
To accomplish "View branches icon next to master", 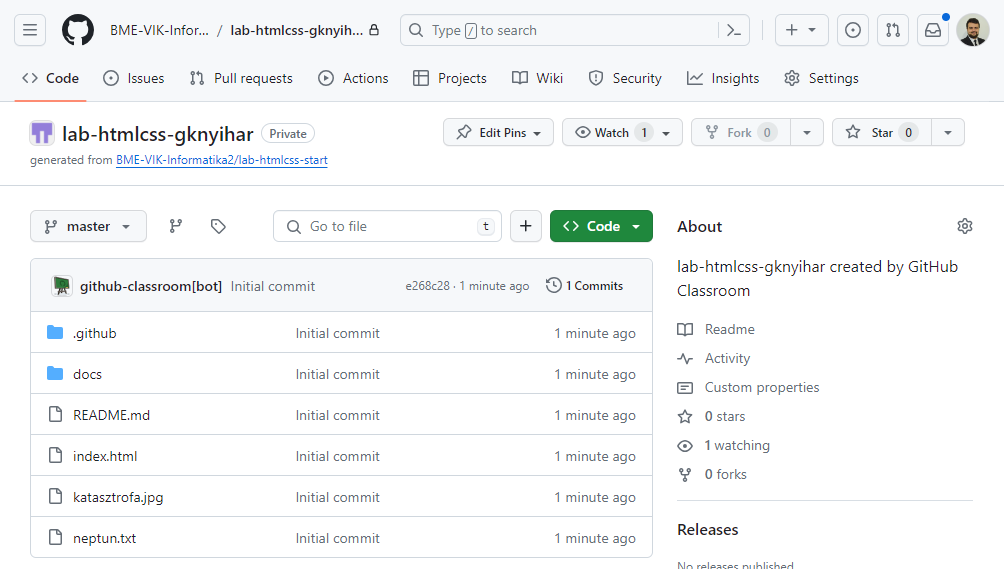I will pos(176,226).
